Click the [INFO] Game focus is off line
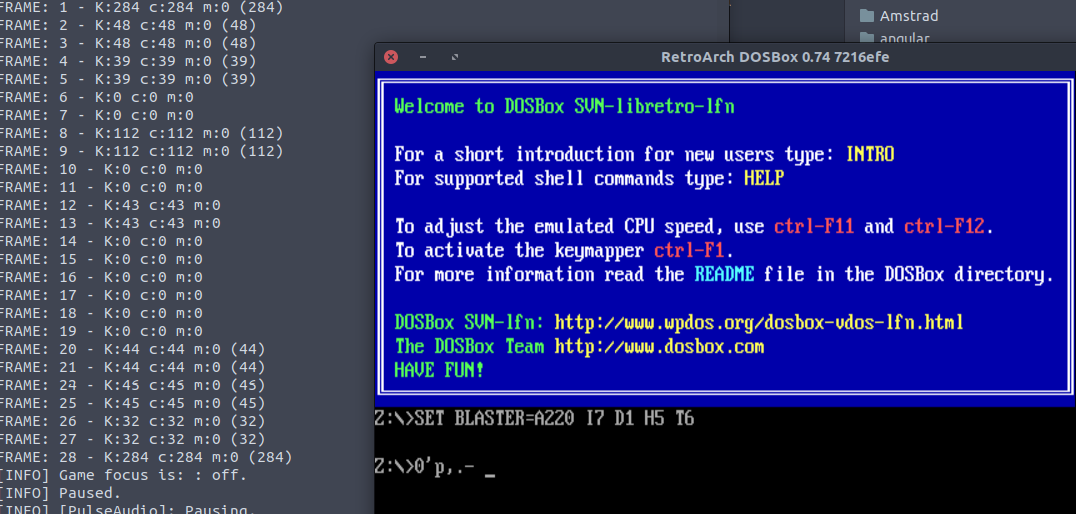Image resolution: width=1076 pixels, height=514 pixels. click(x=124, y=475)
